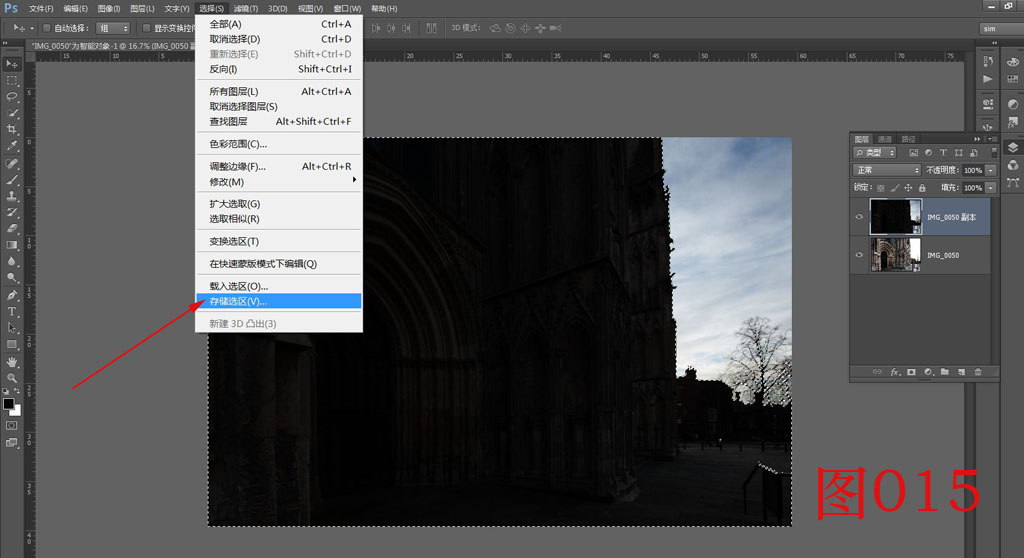The height and width of the screenshot is (558, 1024).
Task: Select the Quick Selection tool
Action: (x=12, y=113)
